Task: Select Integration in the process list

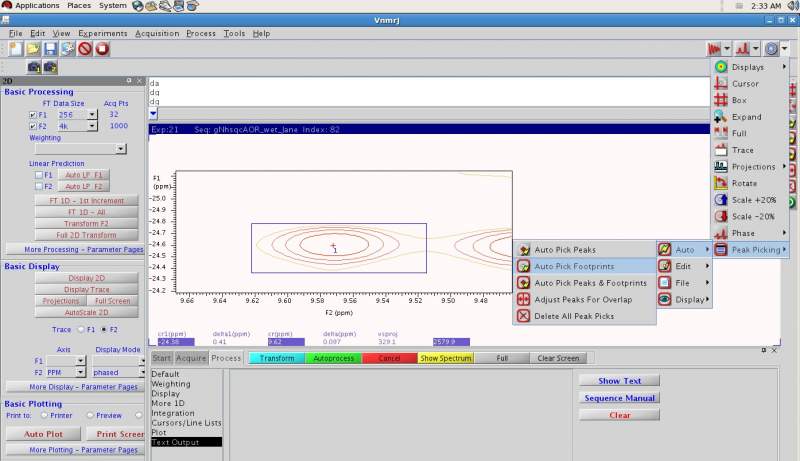Action: pyautogui.click(x=173, y=413)
